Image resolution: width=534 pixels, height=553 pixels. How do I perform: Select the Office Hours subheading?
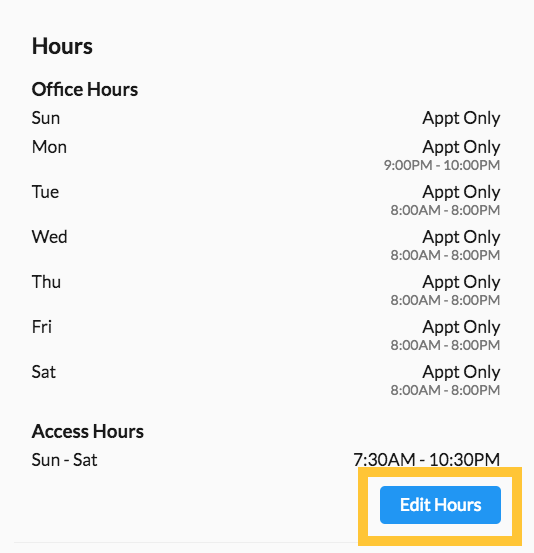pyautogui.click(x=85, y=89)
